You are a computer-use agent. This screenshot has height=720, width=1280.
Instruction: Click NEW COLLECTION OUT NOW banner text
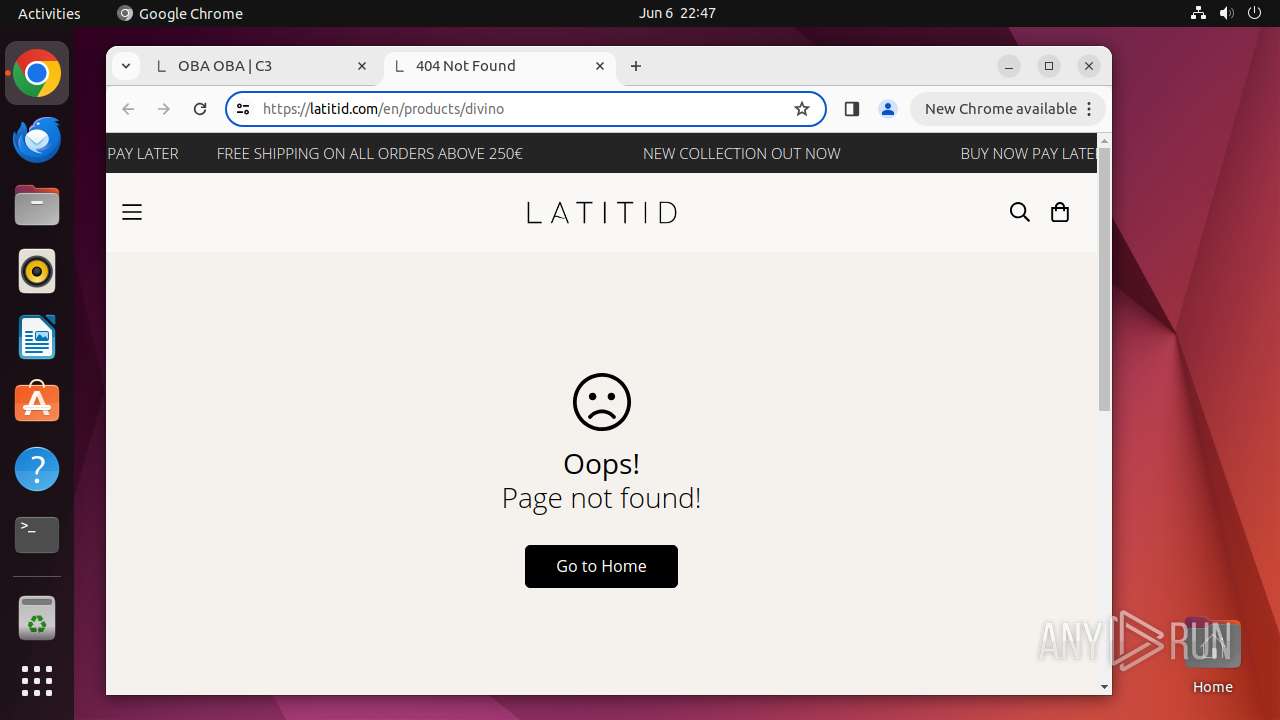pos(742,153)
